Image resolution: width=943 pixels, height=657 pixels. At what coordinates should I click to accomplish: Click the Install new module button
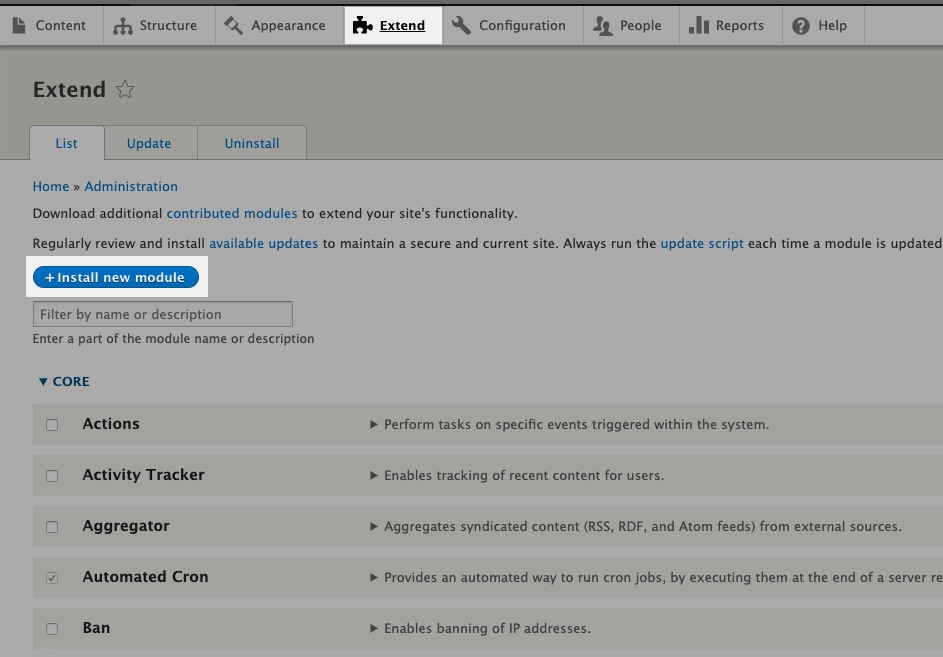pyautogui.click(x=115, y=277)
